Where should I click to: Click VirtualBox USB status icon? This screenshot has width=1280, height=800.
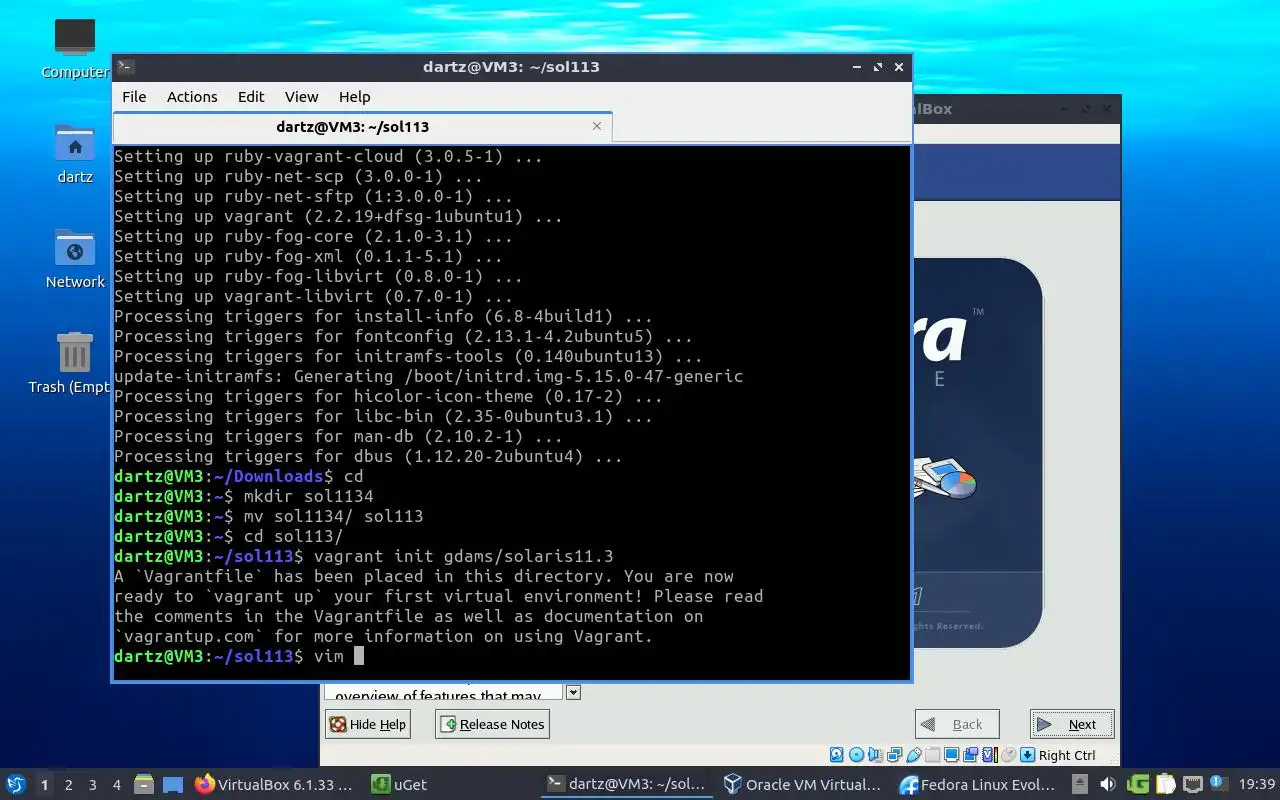tap(913, 755)
